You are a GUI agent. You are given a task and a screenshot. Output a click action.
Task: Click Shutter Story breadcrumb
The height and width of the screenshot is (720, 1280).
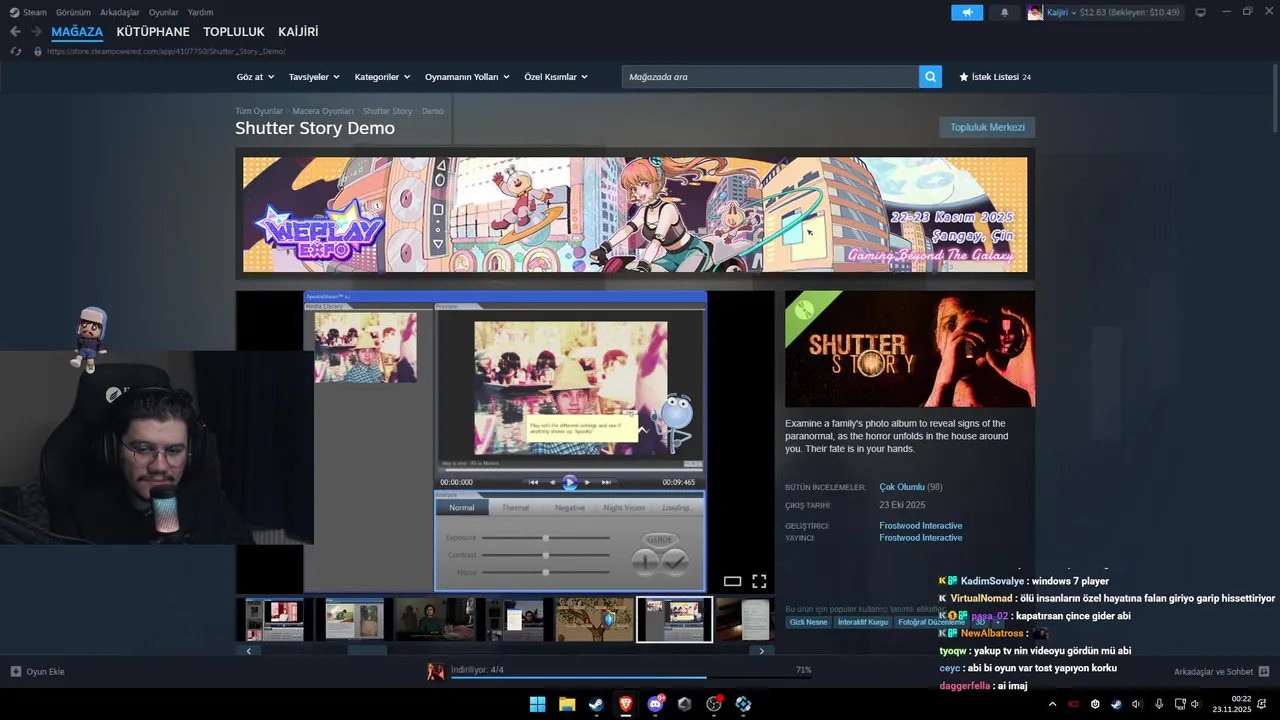tap(388, 111)
